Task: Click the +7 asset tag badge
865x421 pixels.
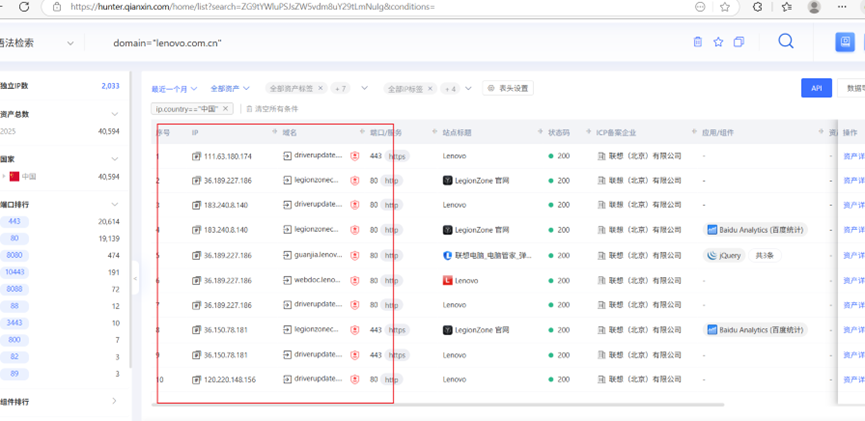Action: [340, 88]
